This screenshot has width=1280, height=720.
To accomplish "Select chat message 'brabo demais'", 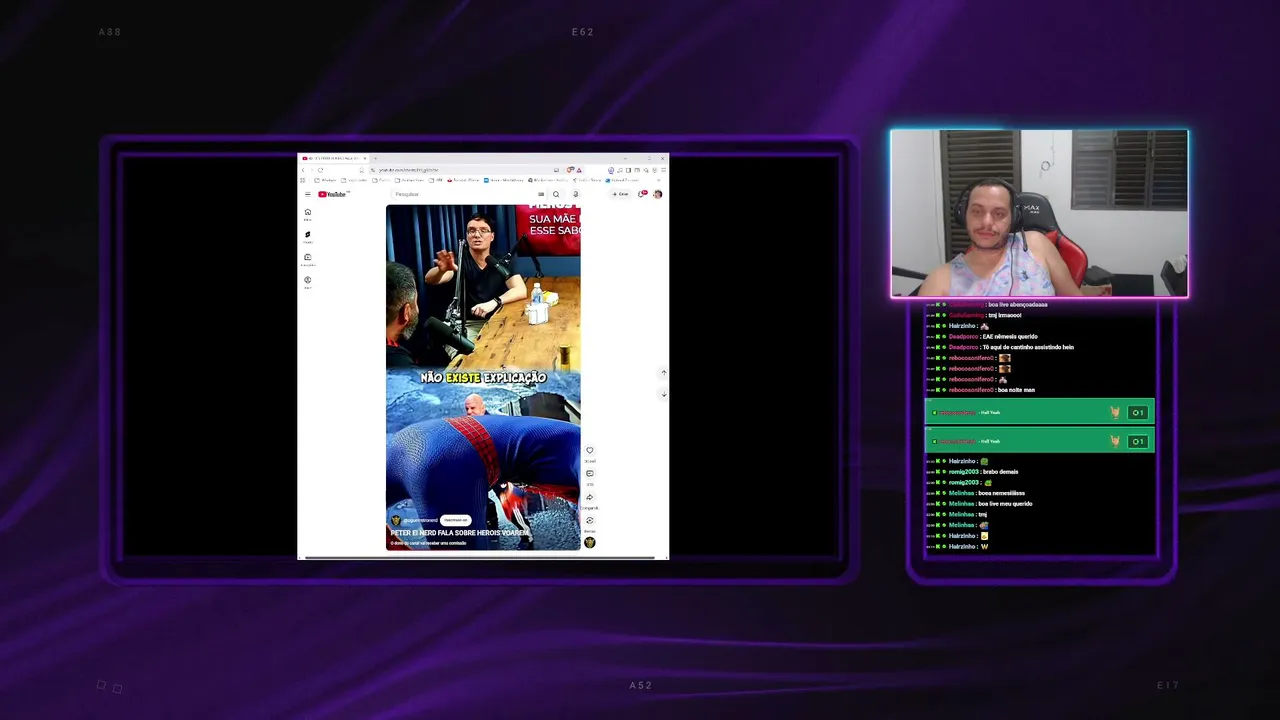I will [1000, 472].
